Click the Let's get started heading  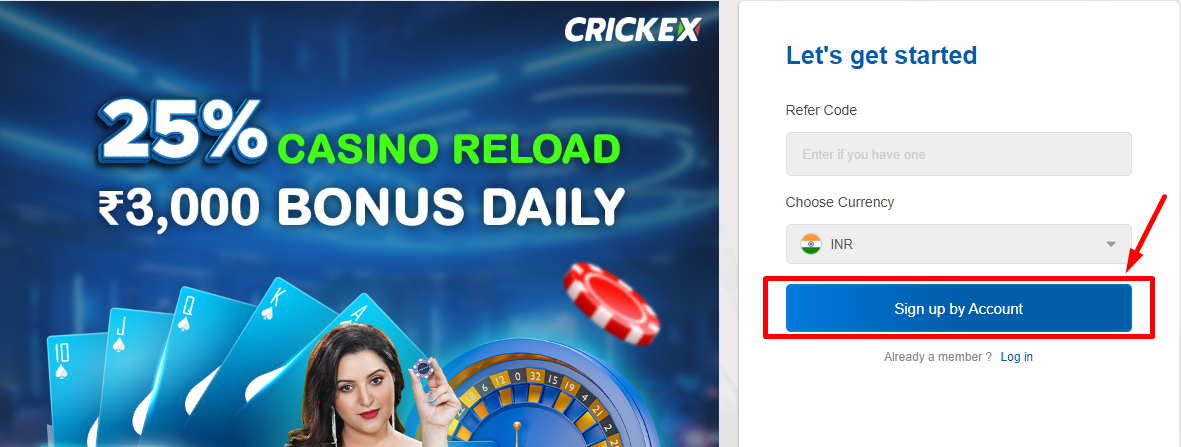[881, 55]
